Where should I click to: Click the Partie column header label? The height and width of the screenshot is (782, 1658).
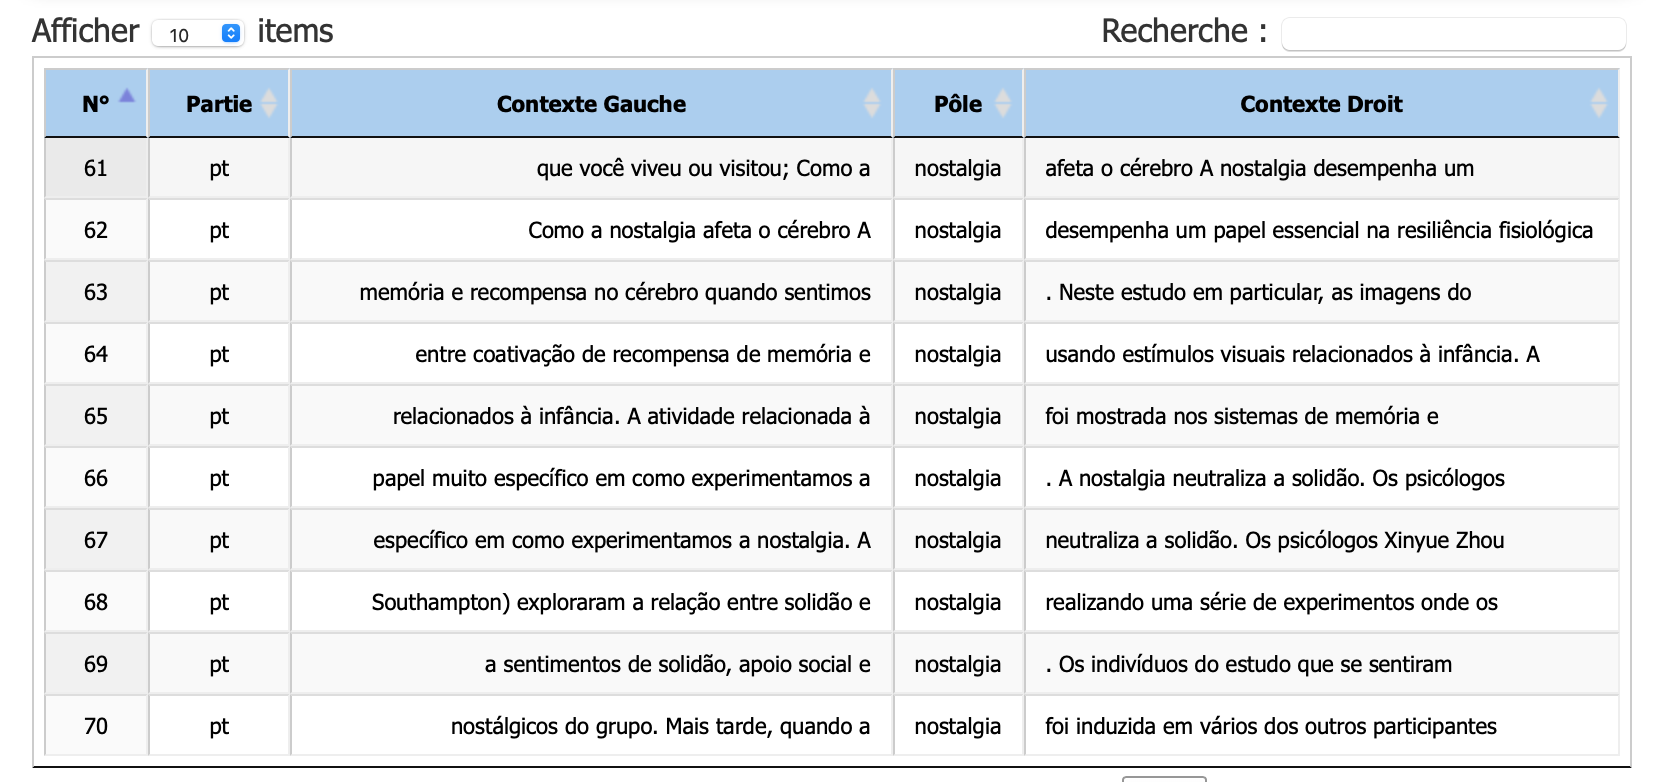point(218,104)
